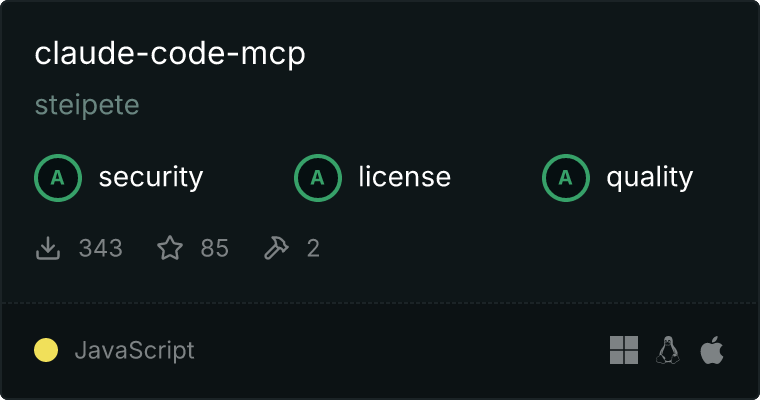Viewport: 760px width, 400px height.
Task: Click the Linux penguin icon
Action: click(x=668, y=350)
